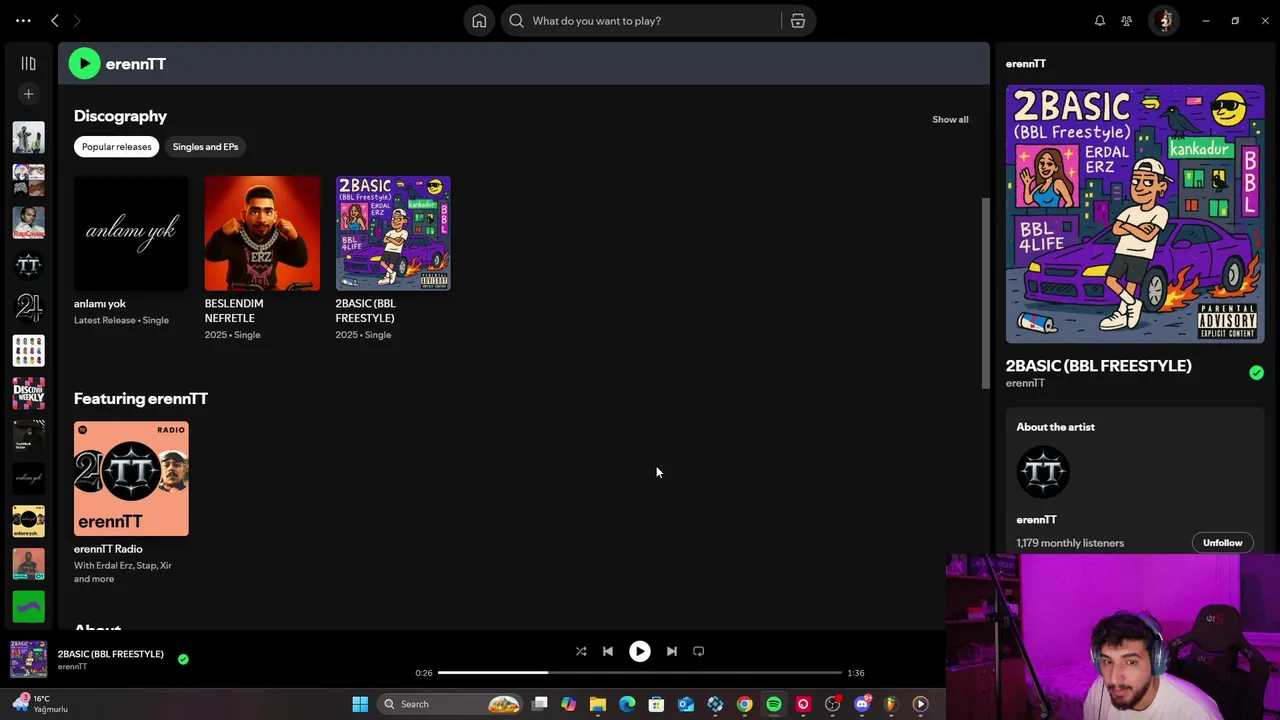Click the 1,179 monthly listeners text
Image resolution: width=1280 pixels, height=720 pixels.
[x=1070, y=543]
